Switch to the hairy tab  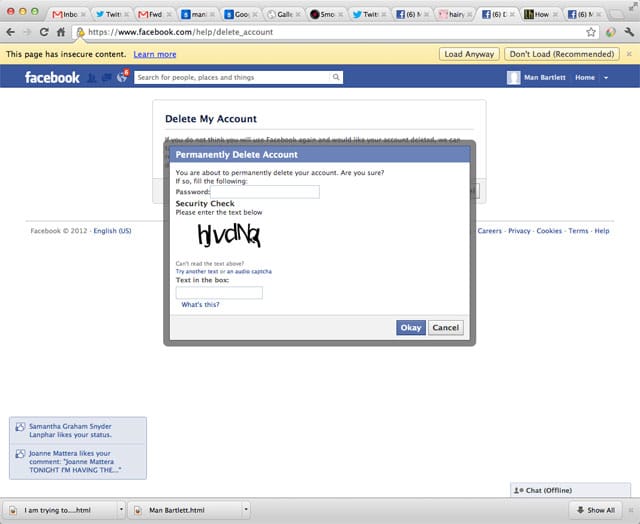click(452, 14)
